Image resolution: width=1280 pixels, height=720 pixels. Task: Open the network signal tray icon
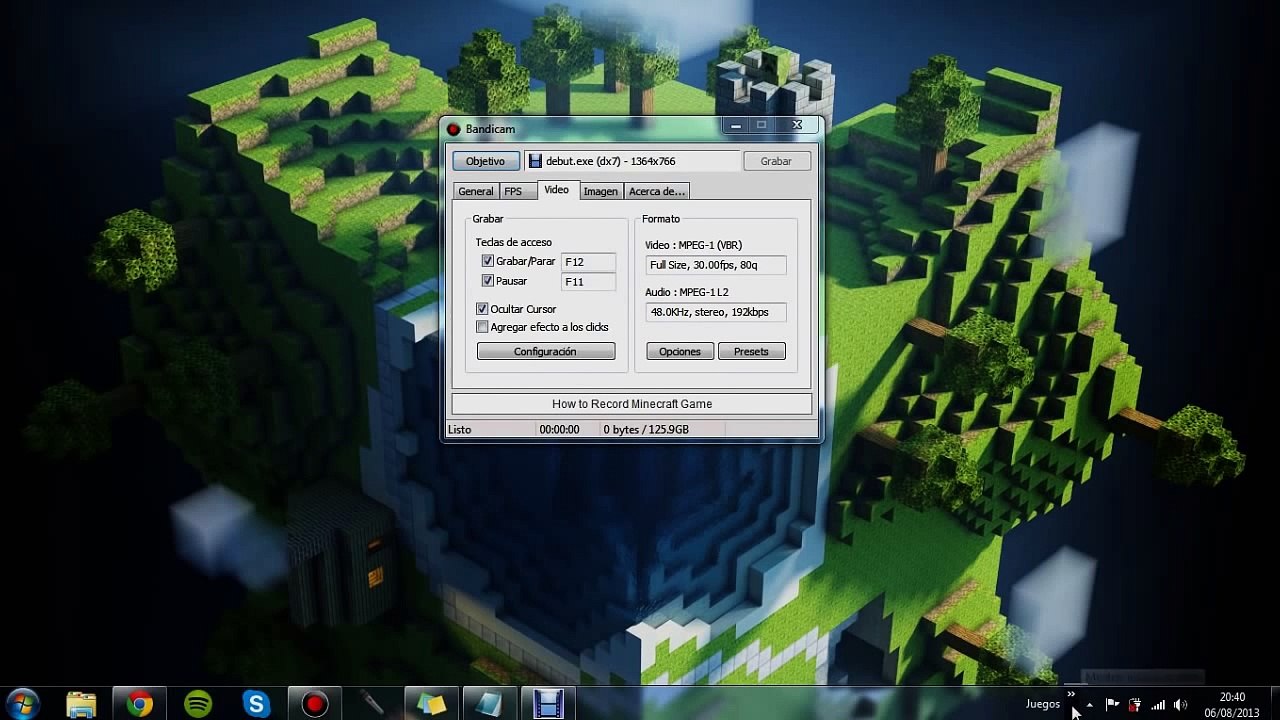pyautogui.click(x=1158, y=704)
